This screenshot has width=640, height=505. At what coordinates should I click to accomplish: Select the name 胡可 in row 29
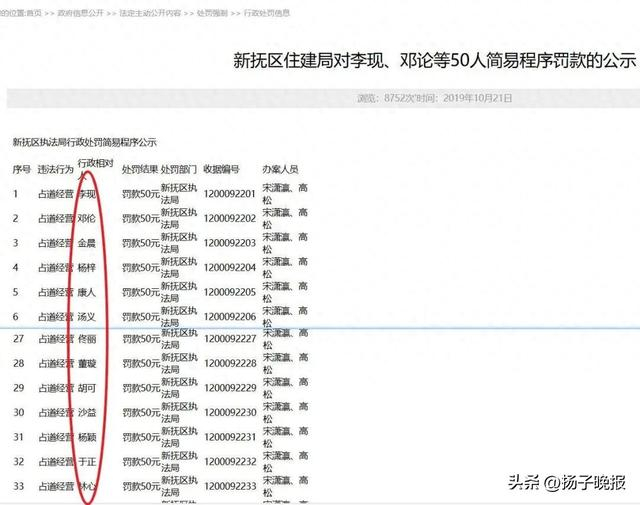click(x=87, y=388)
